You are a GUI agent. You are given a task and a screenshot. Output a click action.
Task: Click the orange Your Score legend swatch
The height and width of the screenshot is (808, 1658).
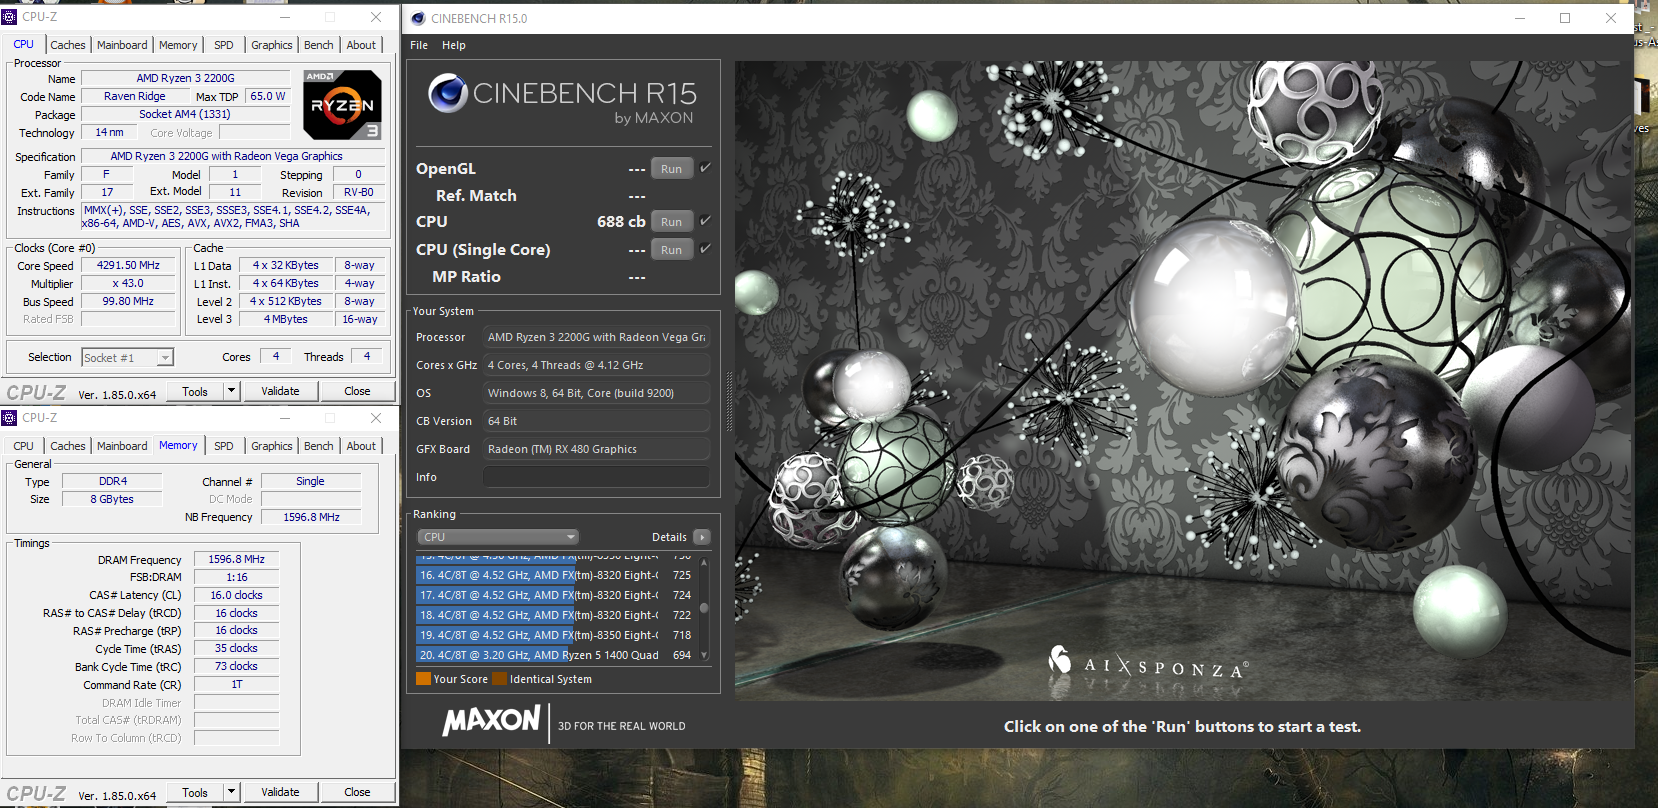click(x=423, y=679)
